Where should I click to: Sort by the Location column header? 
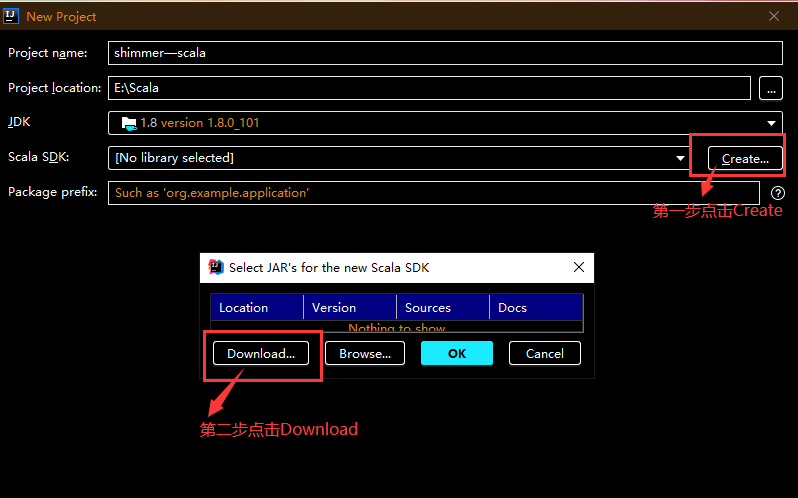(x=256, y=307)
